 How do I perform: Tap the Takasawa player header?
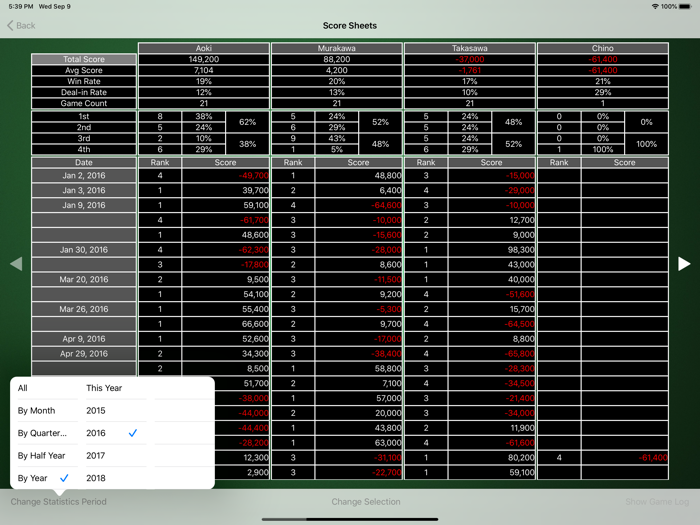[x=470, y=48]
